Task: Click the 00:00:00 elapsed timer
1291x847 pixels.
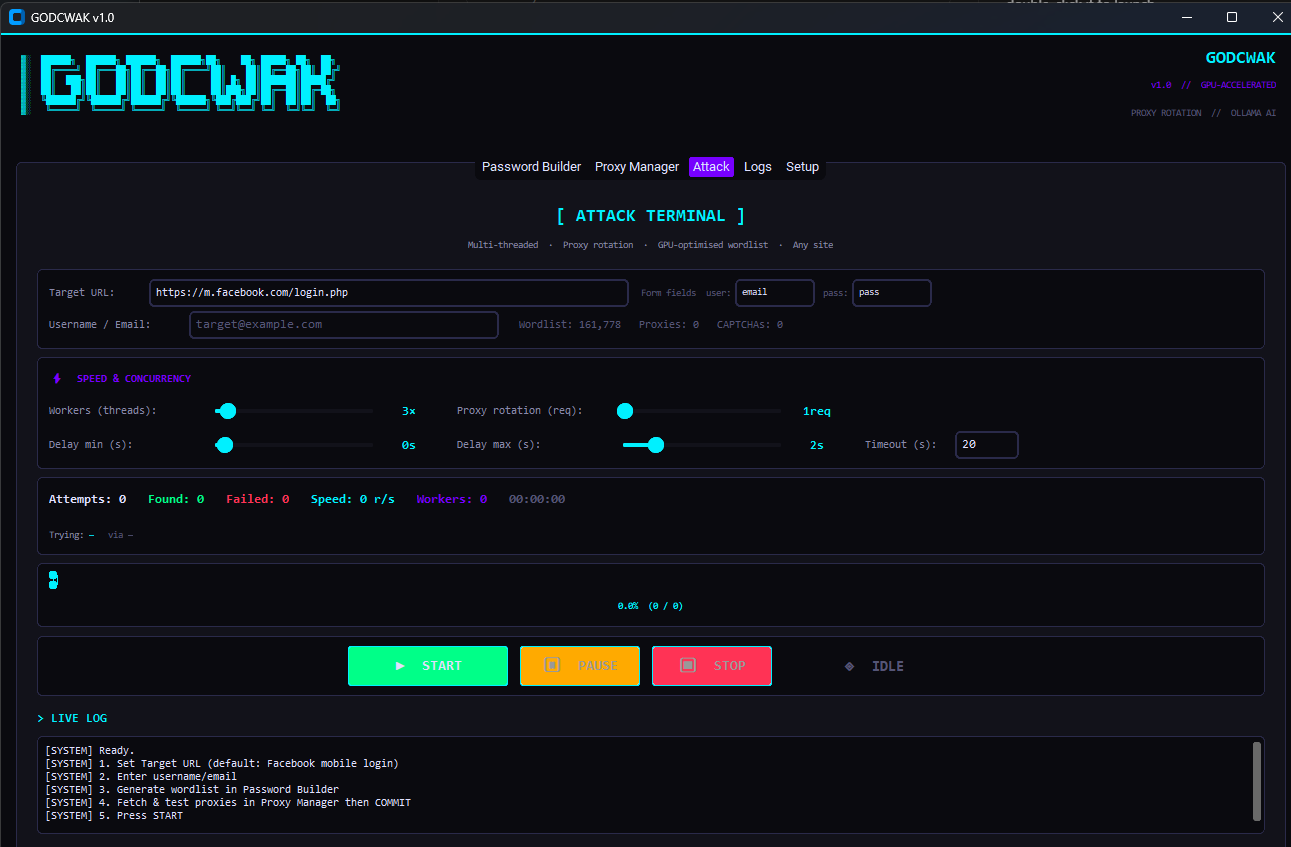Action: click(x=537, y=499)
